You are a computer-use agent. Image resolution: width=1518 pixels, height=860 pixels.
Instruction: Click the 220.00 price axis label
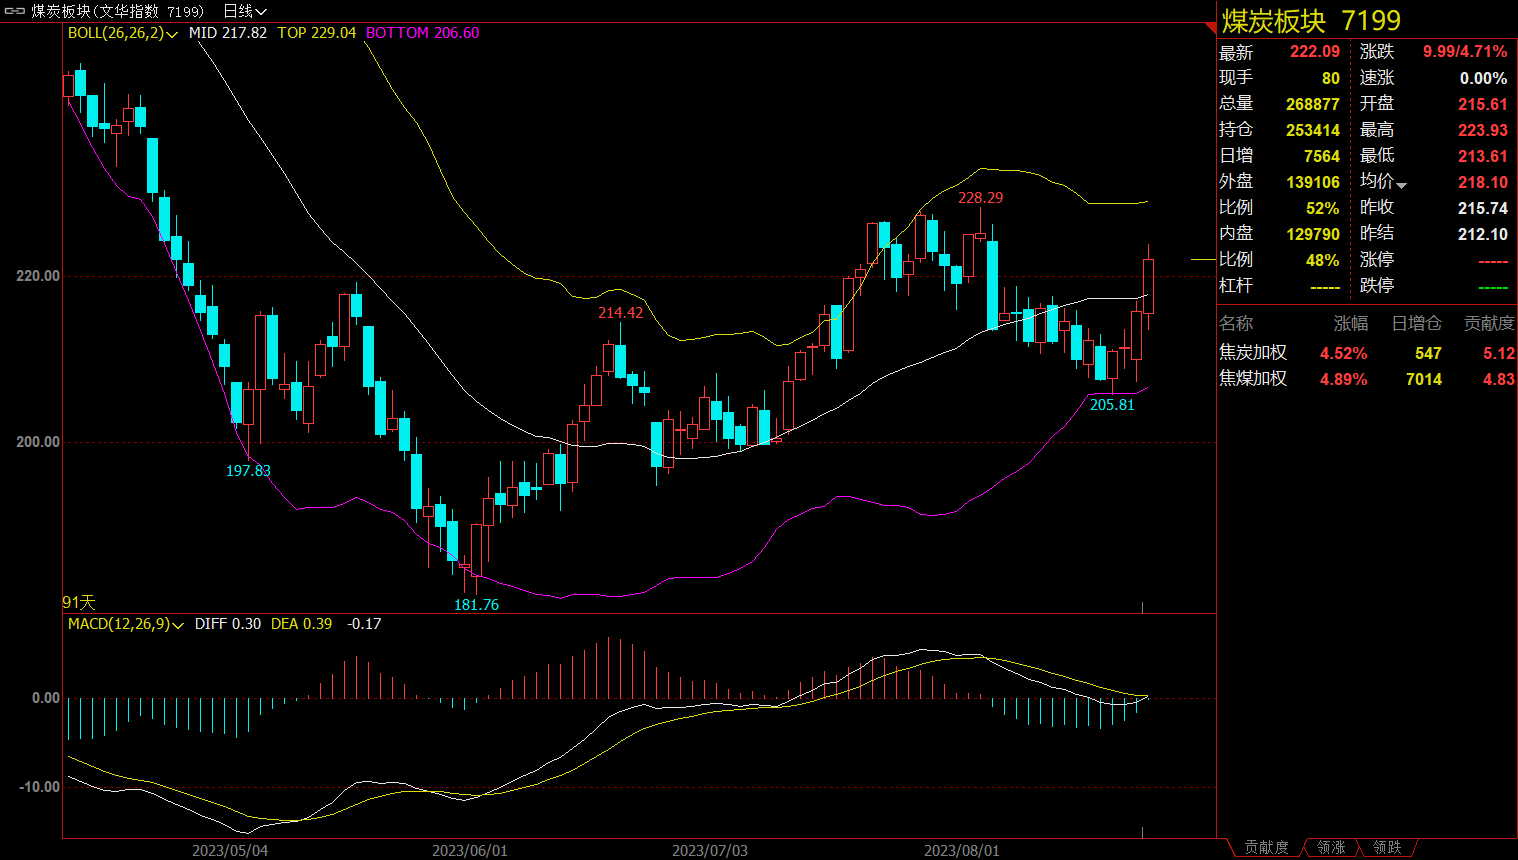click(38, 276)
